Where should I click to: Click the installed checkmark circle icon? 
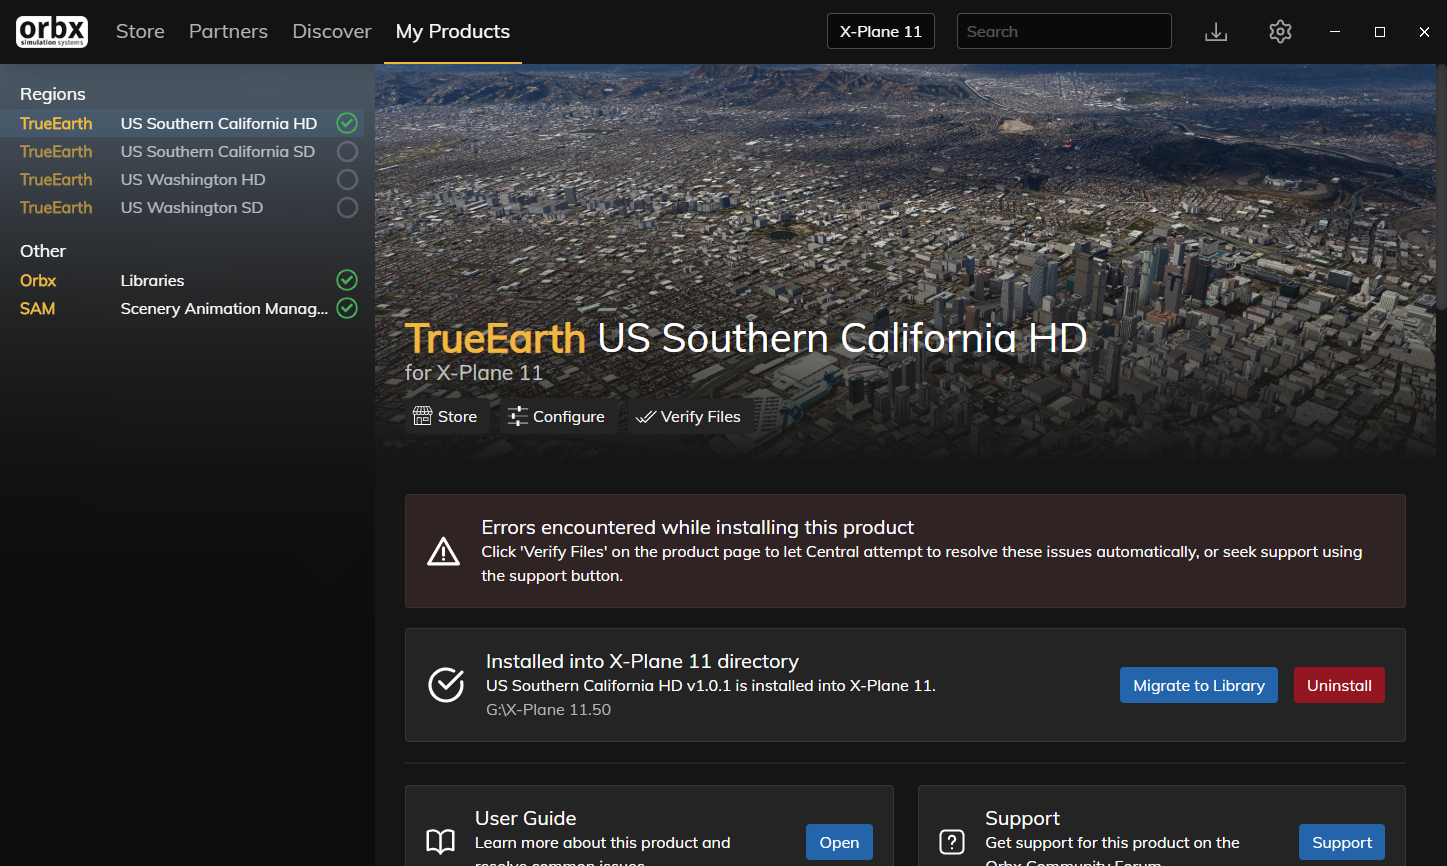coord(446,685)
